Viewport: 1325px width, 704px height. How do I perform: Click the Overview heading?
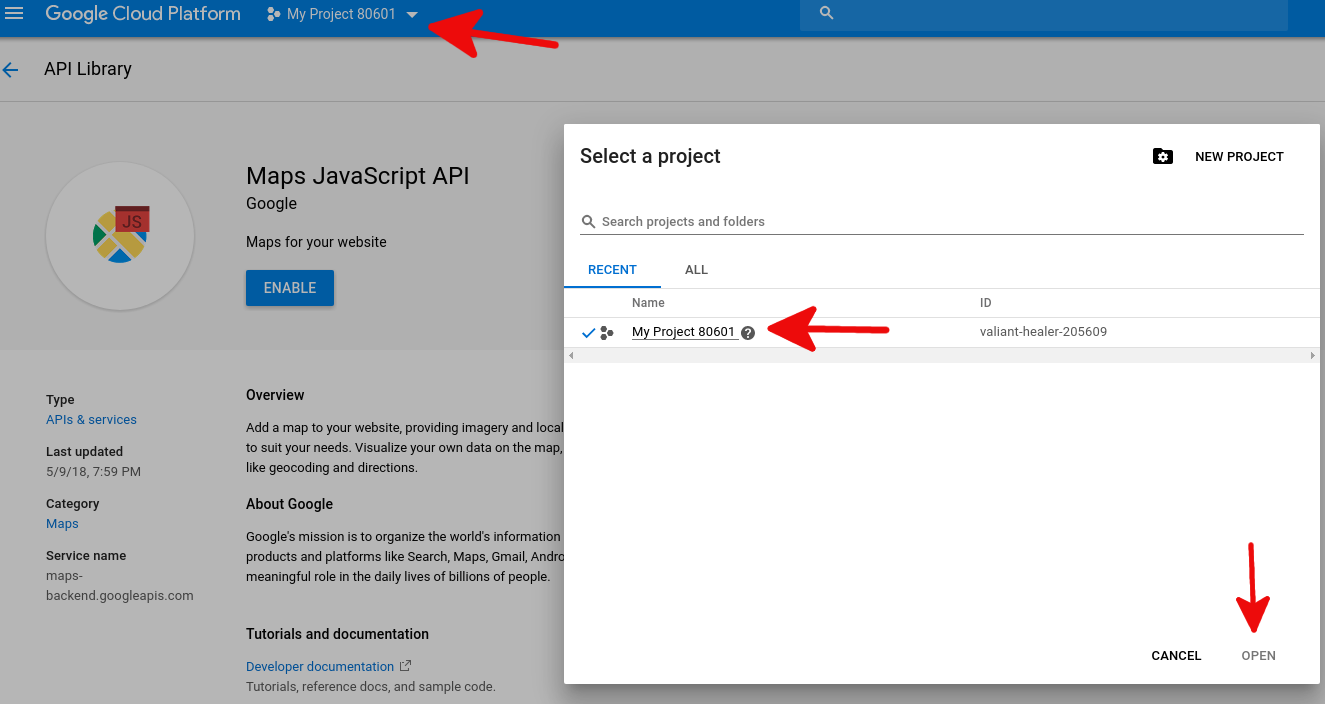[275, 395]
